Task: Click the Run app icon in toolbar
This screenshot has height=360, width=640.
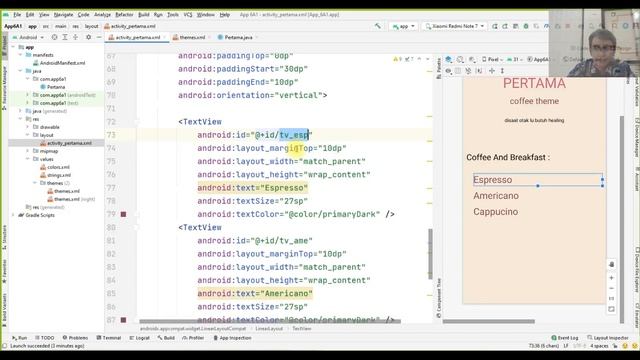Action: pyautogui.click(x=495, y=26)
